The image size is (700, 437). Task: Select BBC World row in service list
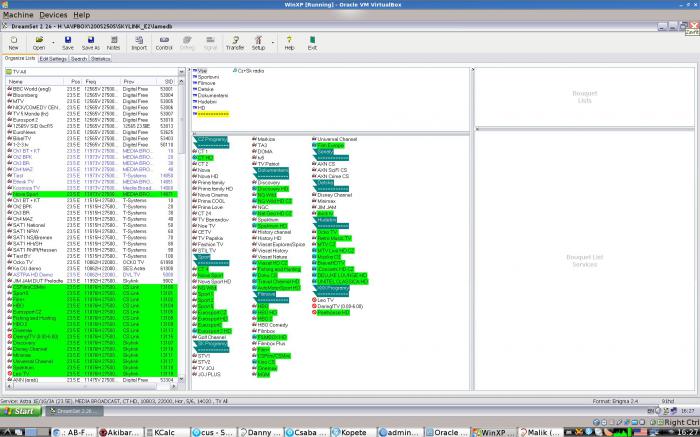click(92, 89)
